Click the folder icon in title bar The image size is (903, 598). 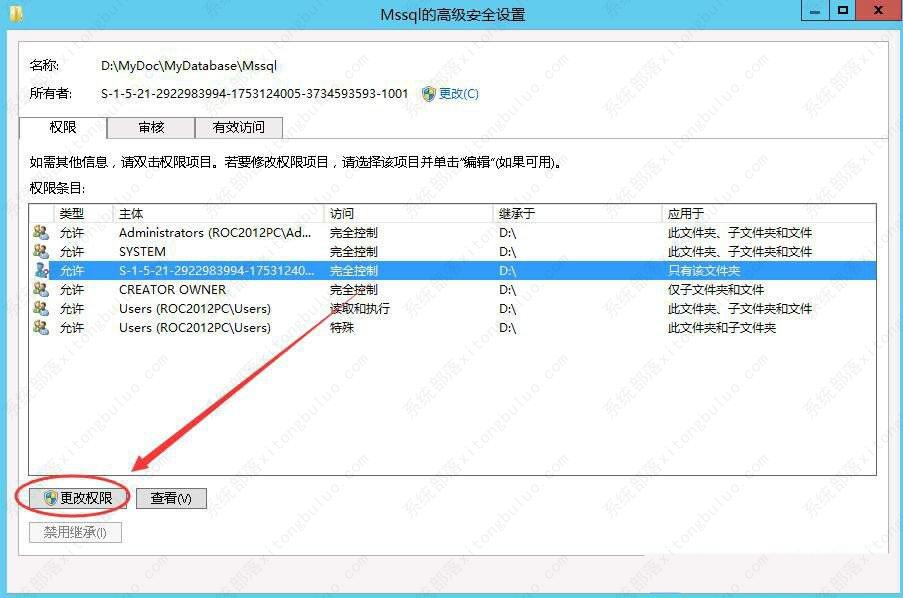pos(16,13)
